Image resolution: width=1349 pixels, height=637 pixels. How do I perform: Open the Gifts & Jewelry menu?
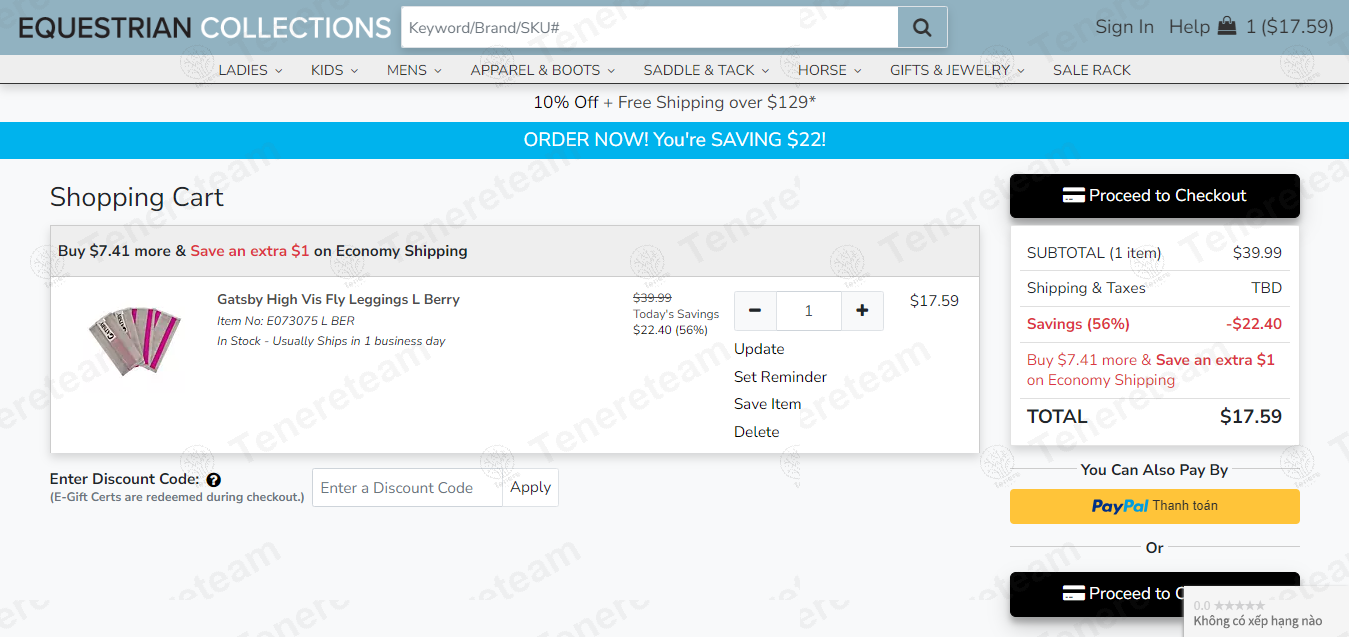(957, 70)
